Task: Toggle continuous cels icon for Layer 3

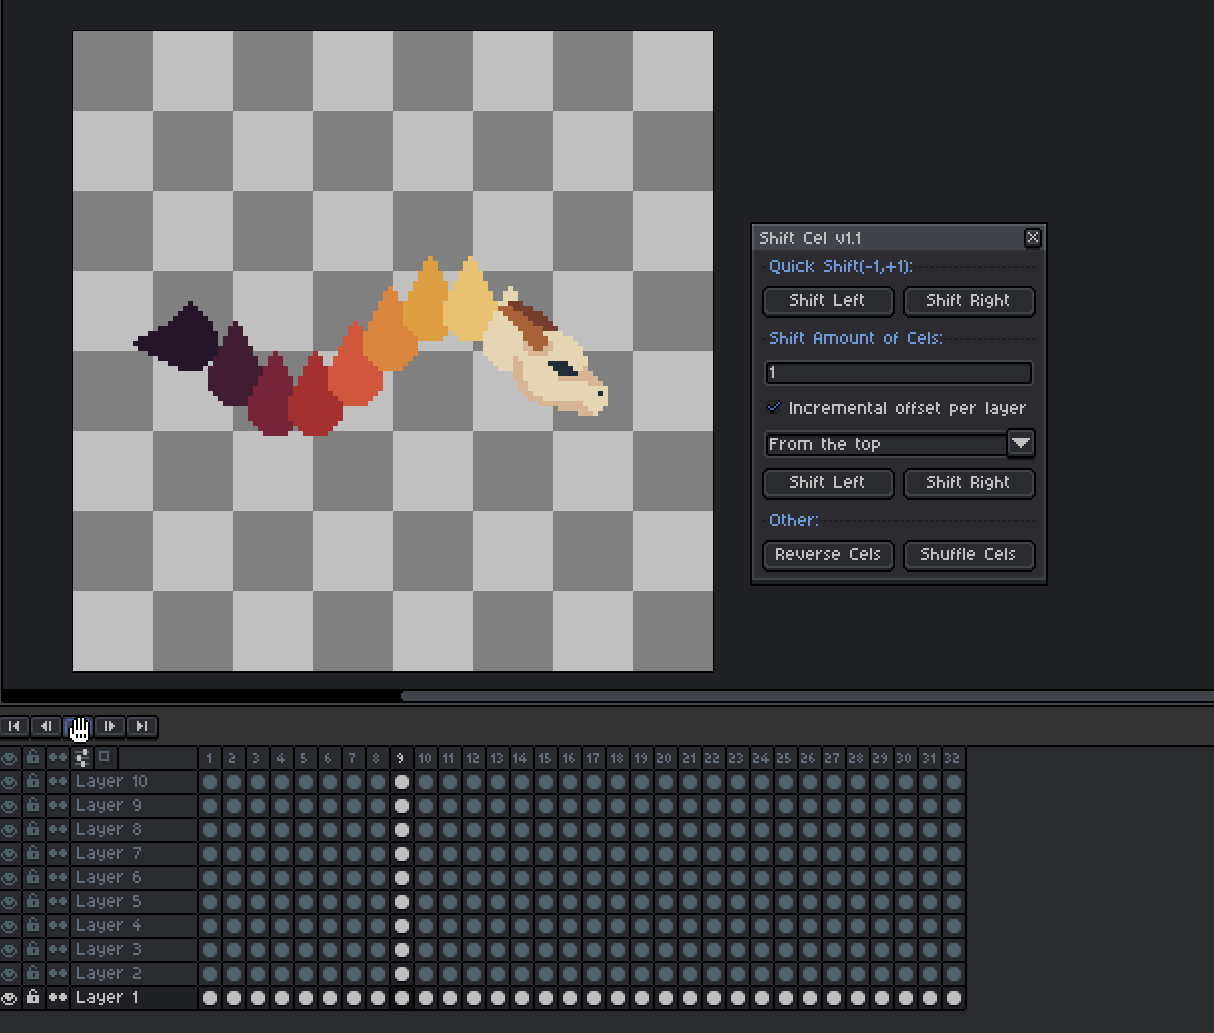Action: tap(58, 950)
